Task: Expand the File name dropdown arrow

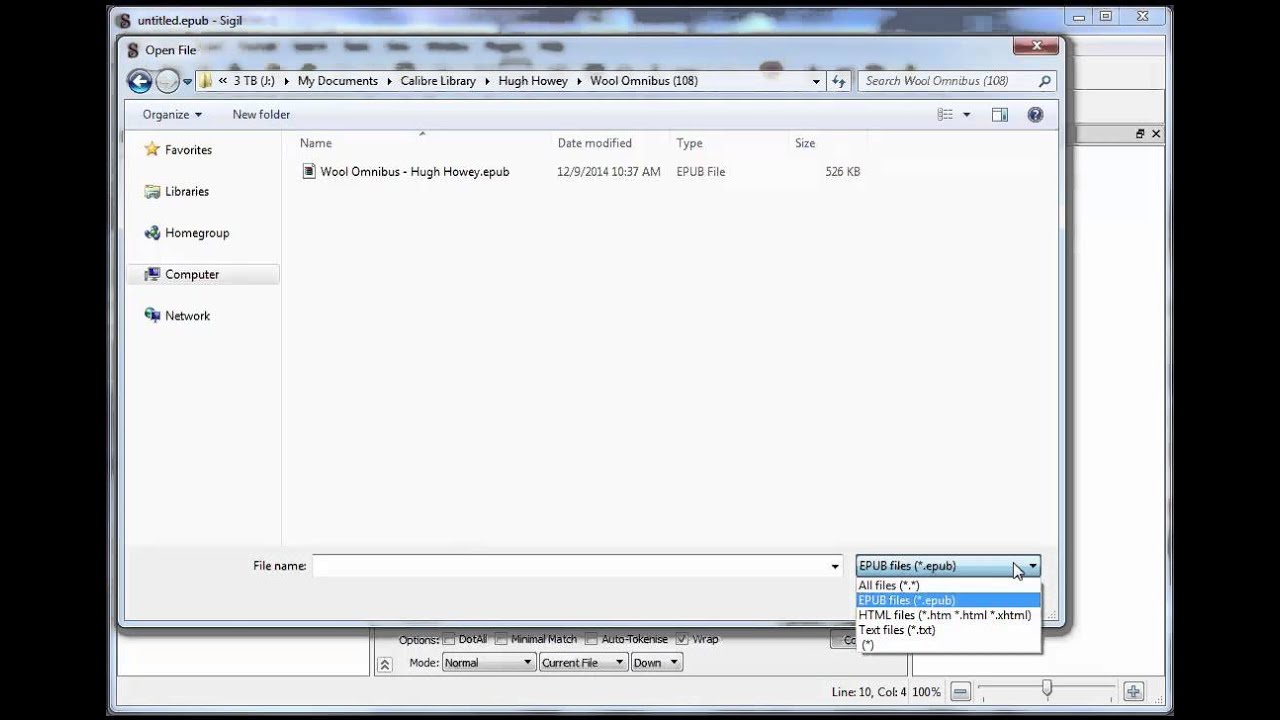Action: coord(835,566)
